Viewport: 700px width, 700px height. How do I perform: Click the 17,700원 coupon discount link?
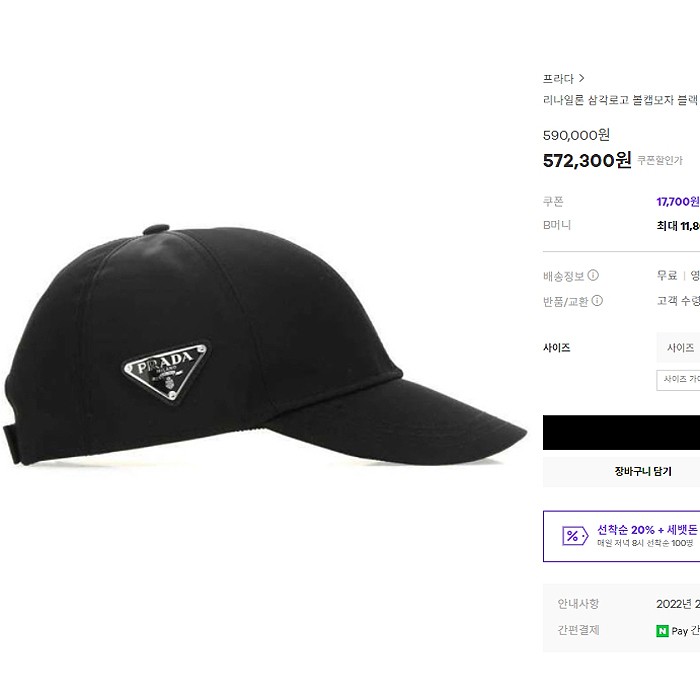pos(678,202)
